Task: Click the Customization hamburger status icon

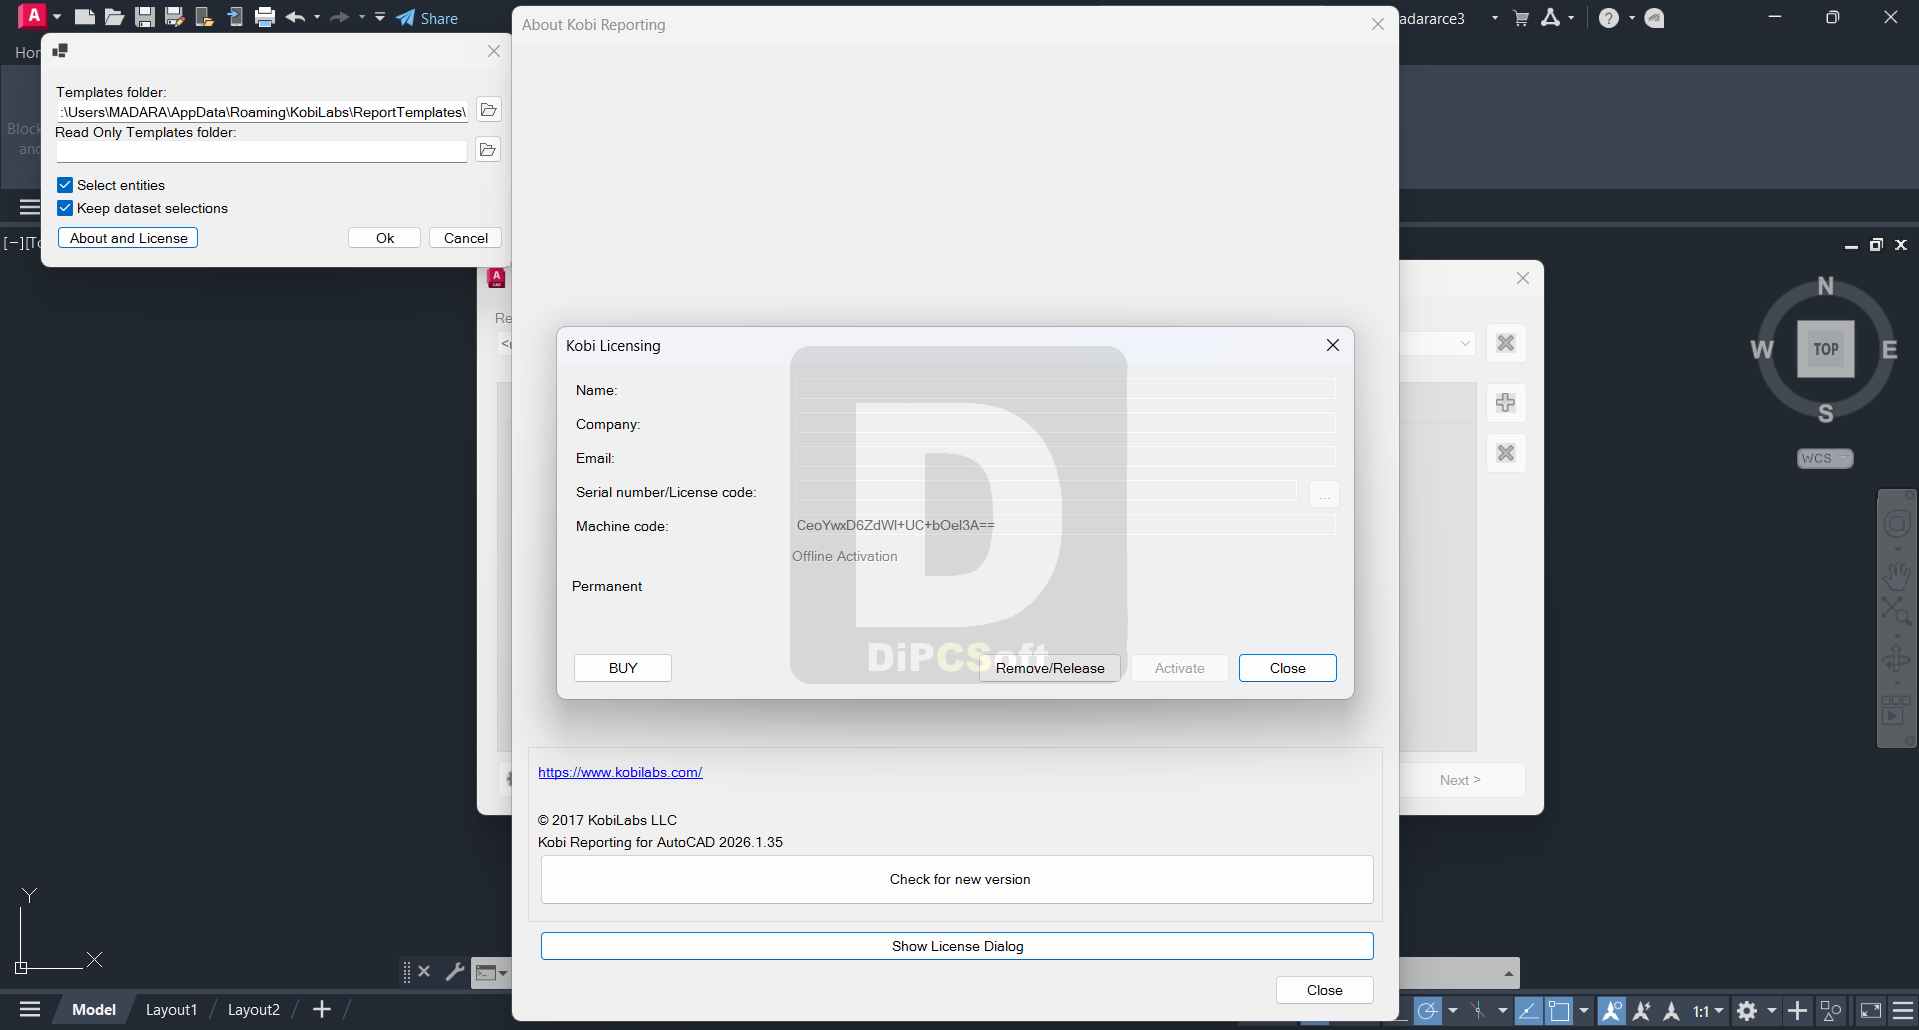Action: click(1904, 1011)
